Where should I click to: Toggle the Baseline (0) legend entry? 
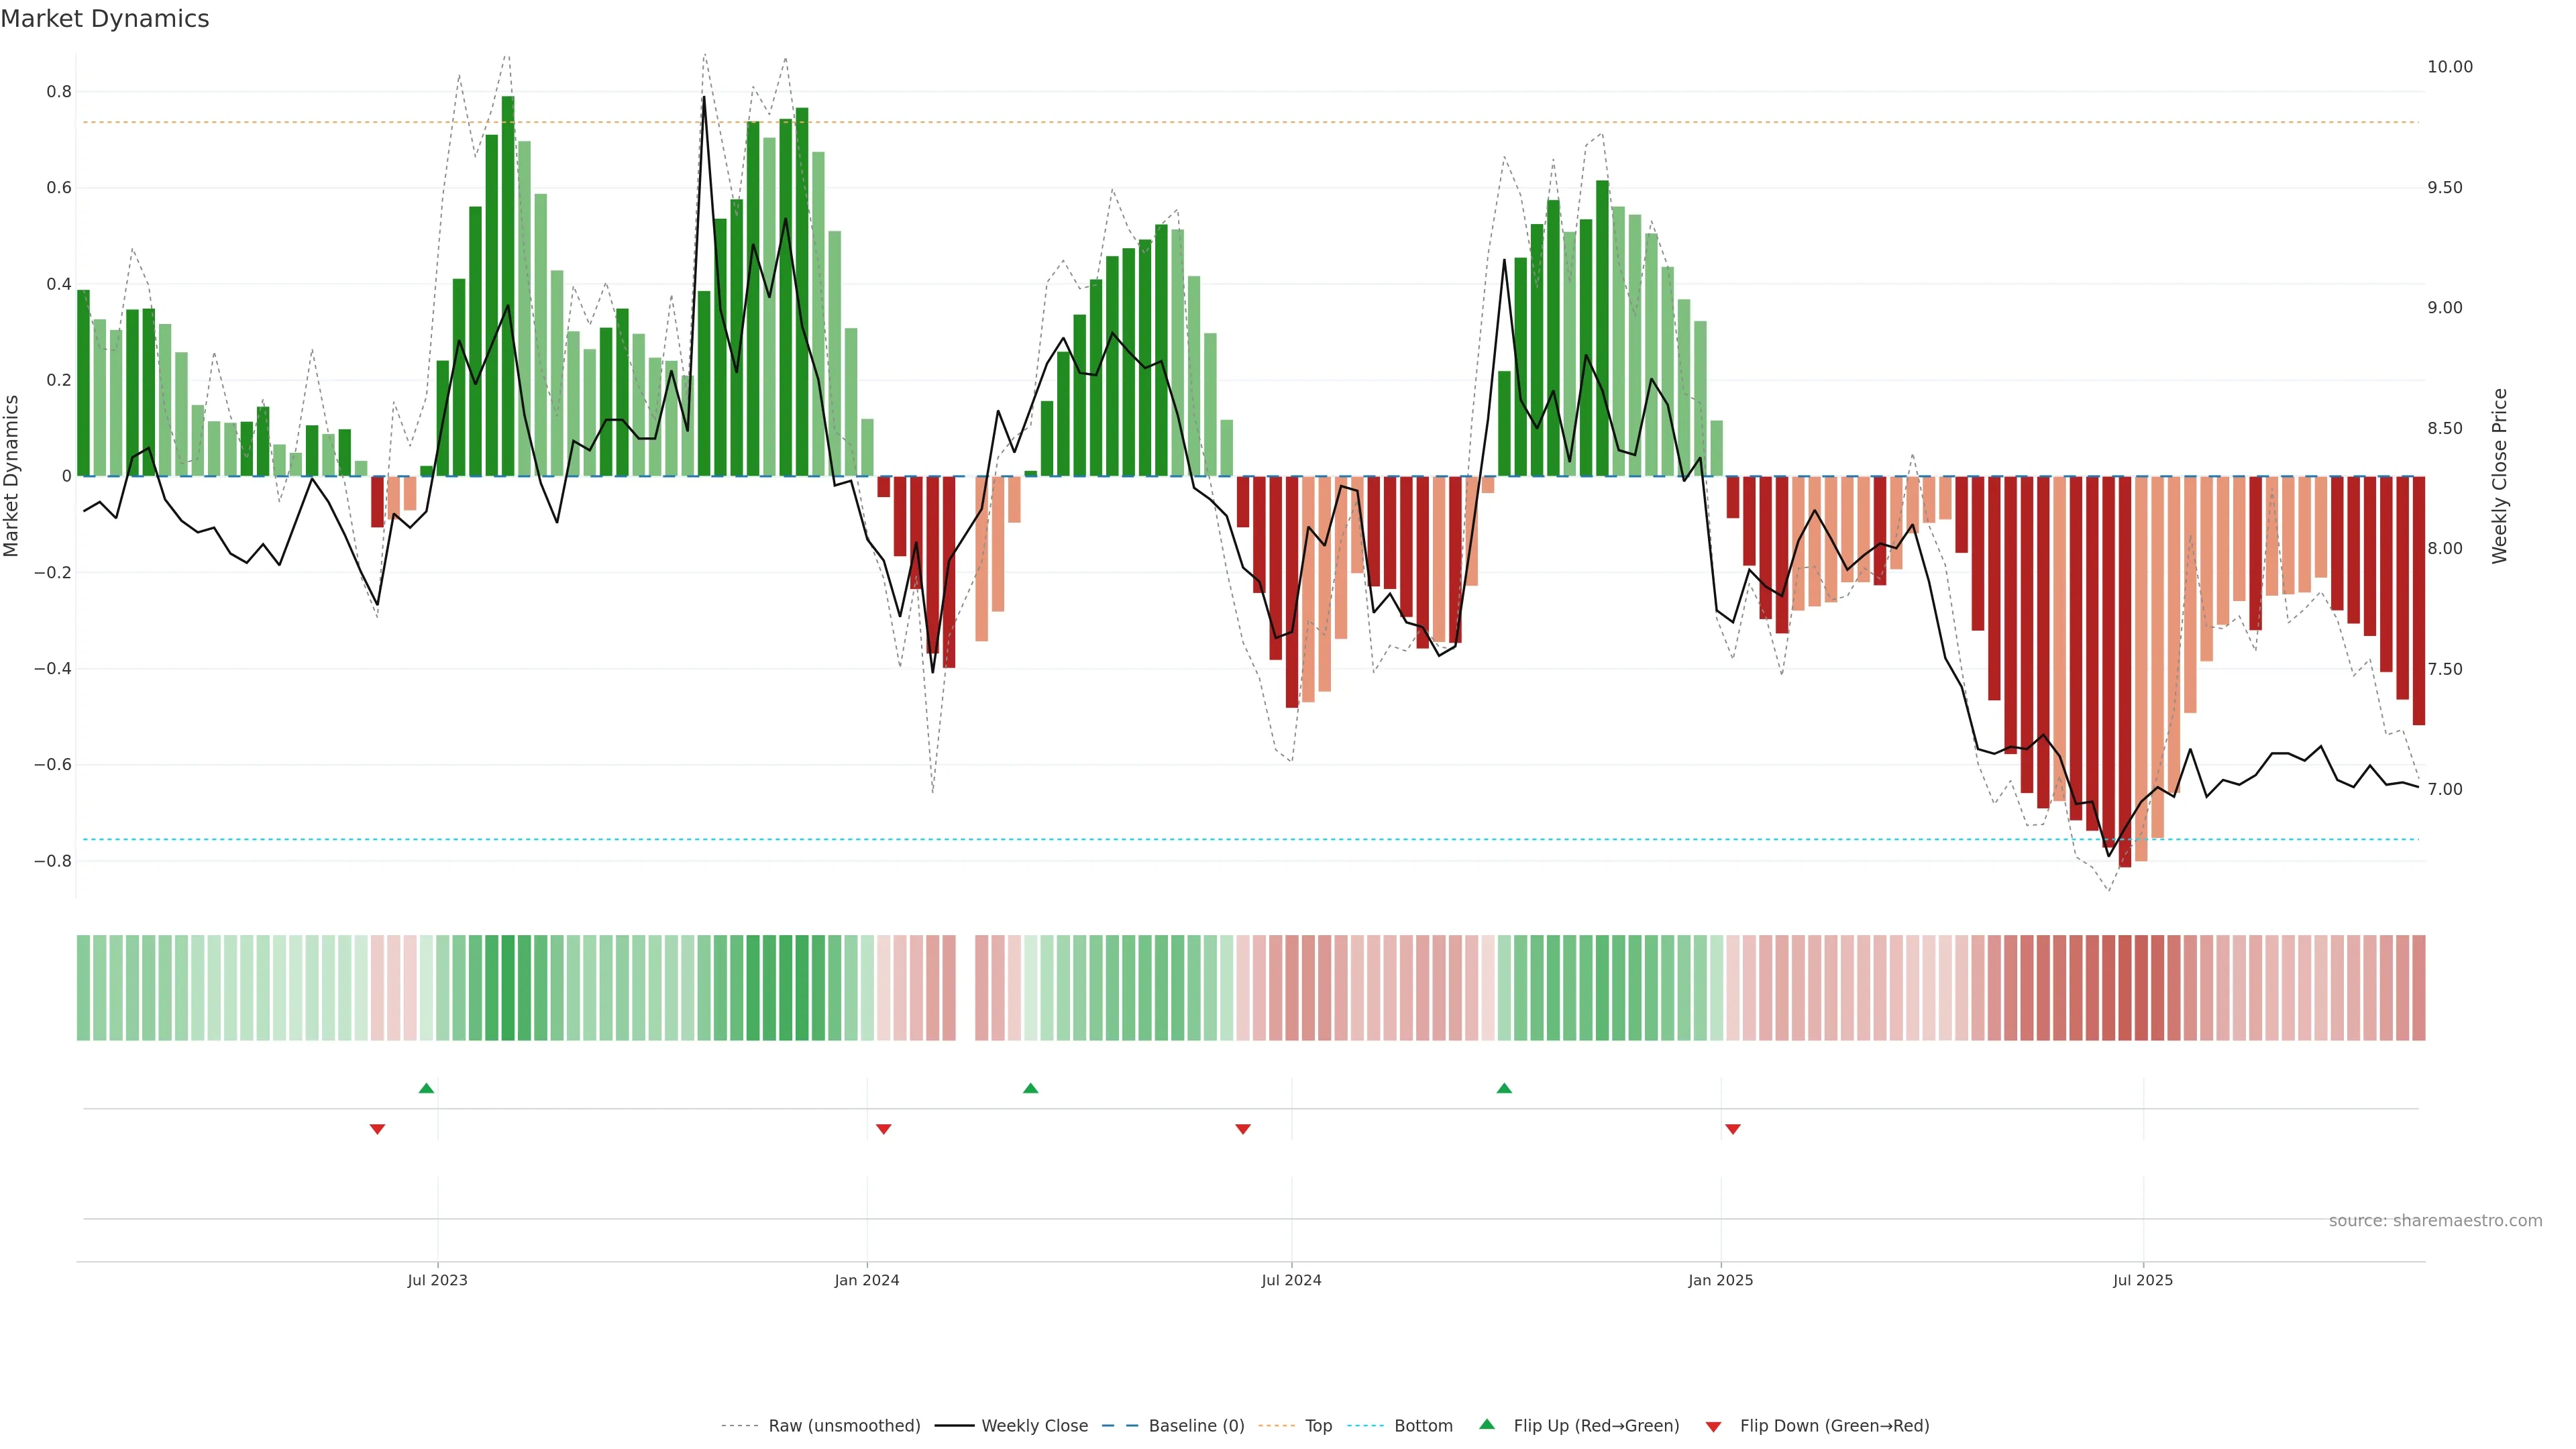tap(1196, 1426)
